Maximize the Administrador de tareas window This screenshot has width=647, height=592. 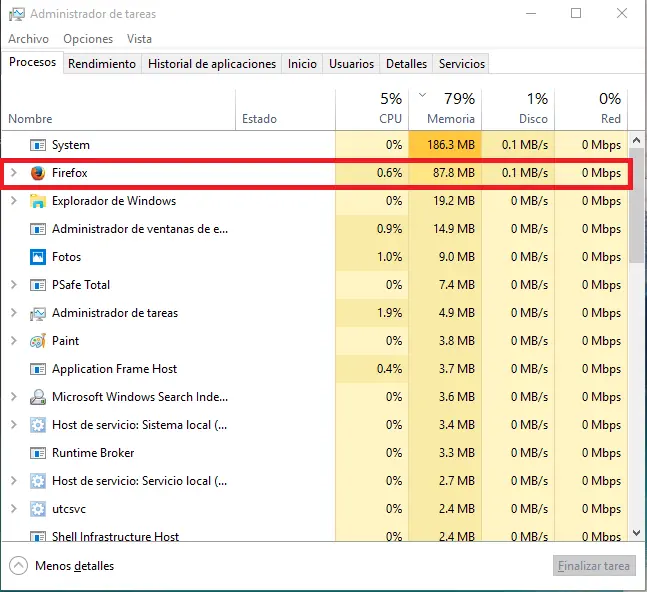pyautogui.click(x=576, y=14)
